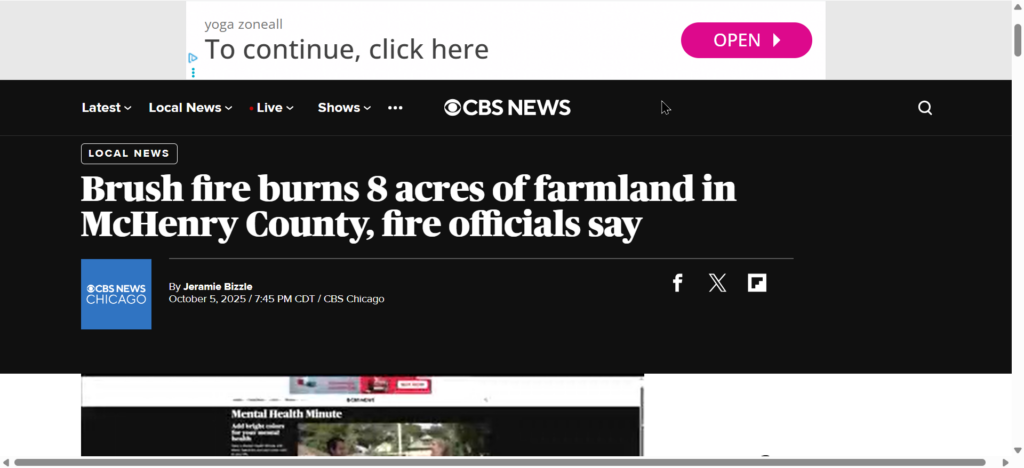Image resolution: width=1024 pixels, height=468 pixels.
Task: Click the CBS News logo
Action: pyautogui.click(x=507, y=108)
